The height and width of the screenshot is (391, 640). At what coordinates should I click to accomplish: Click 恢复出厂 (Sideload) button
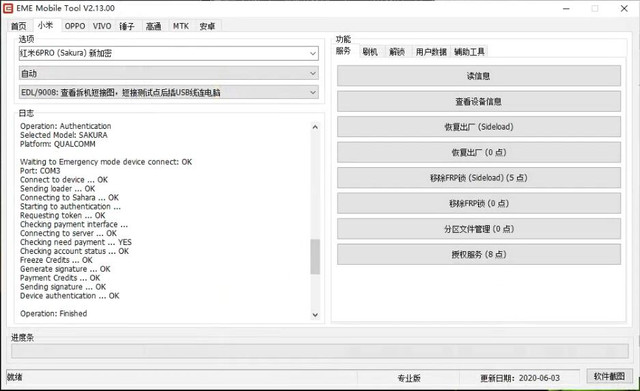coord(479,127)
